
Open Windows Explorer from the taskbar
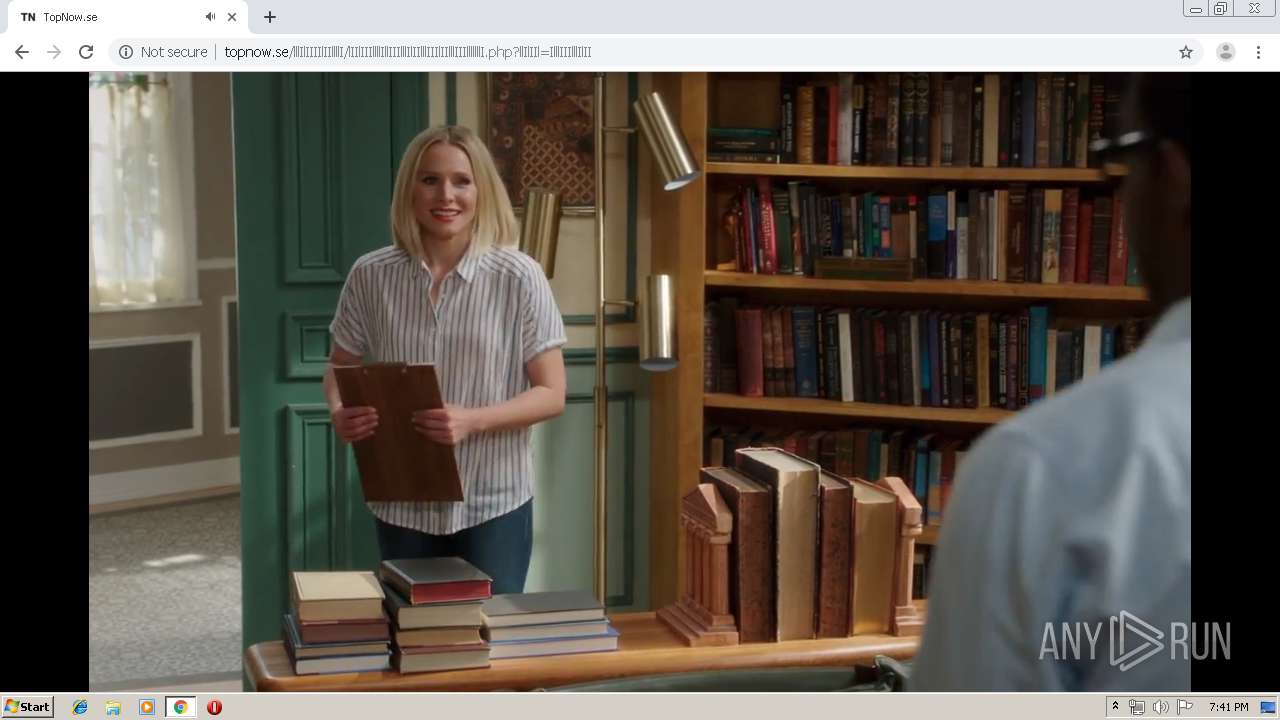pyautogui.click(x=113, y=707)
